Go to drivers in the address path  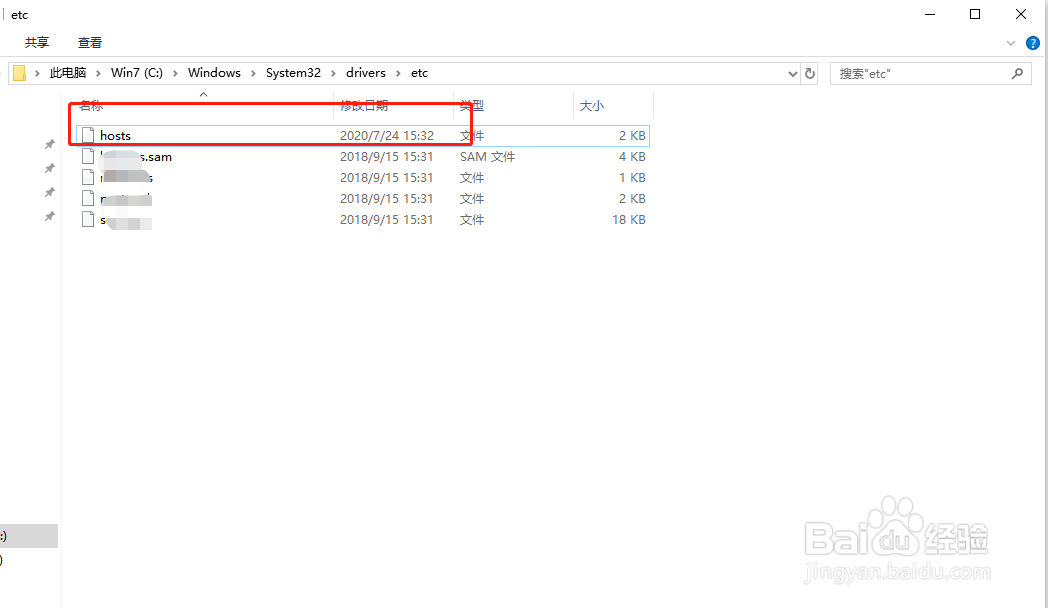coord(366,73)
